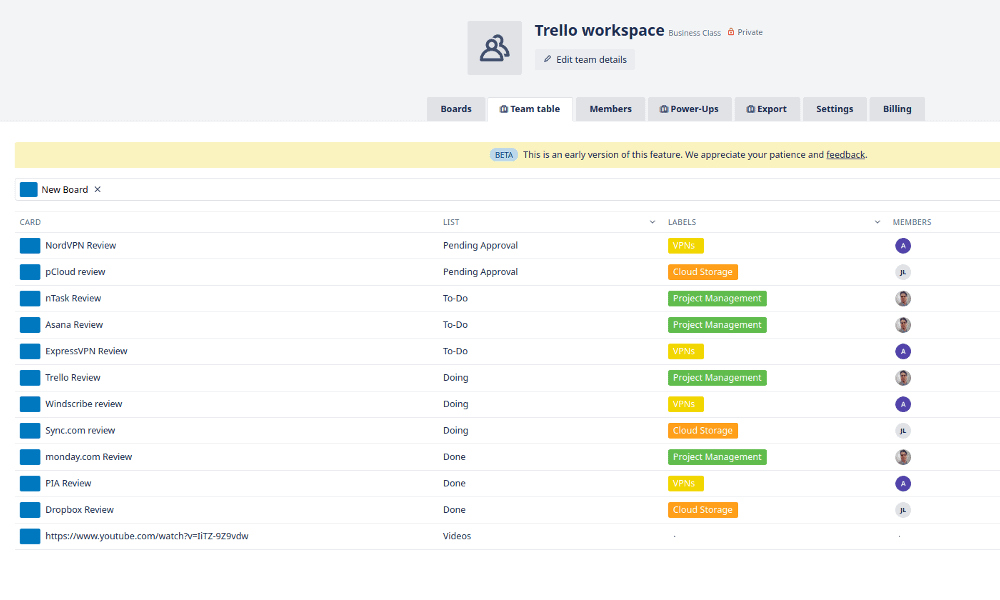Screen dimensions: 1000x600
Task: Open the LABELS column filter dropdown
Action: click(877, 222)
